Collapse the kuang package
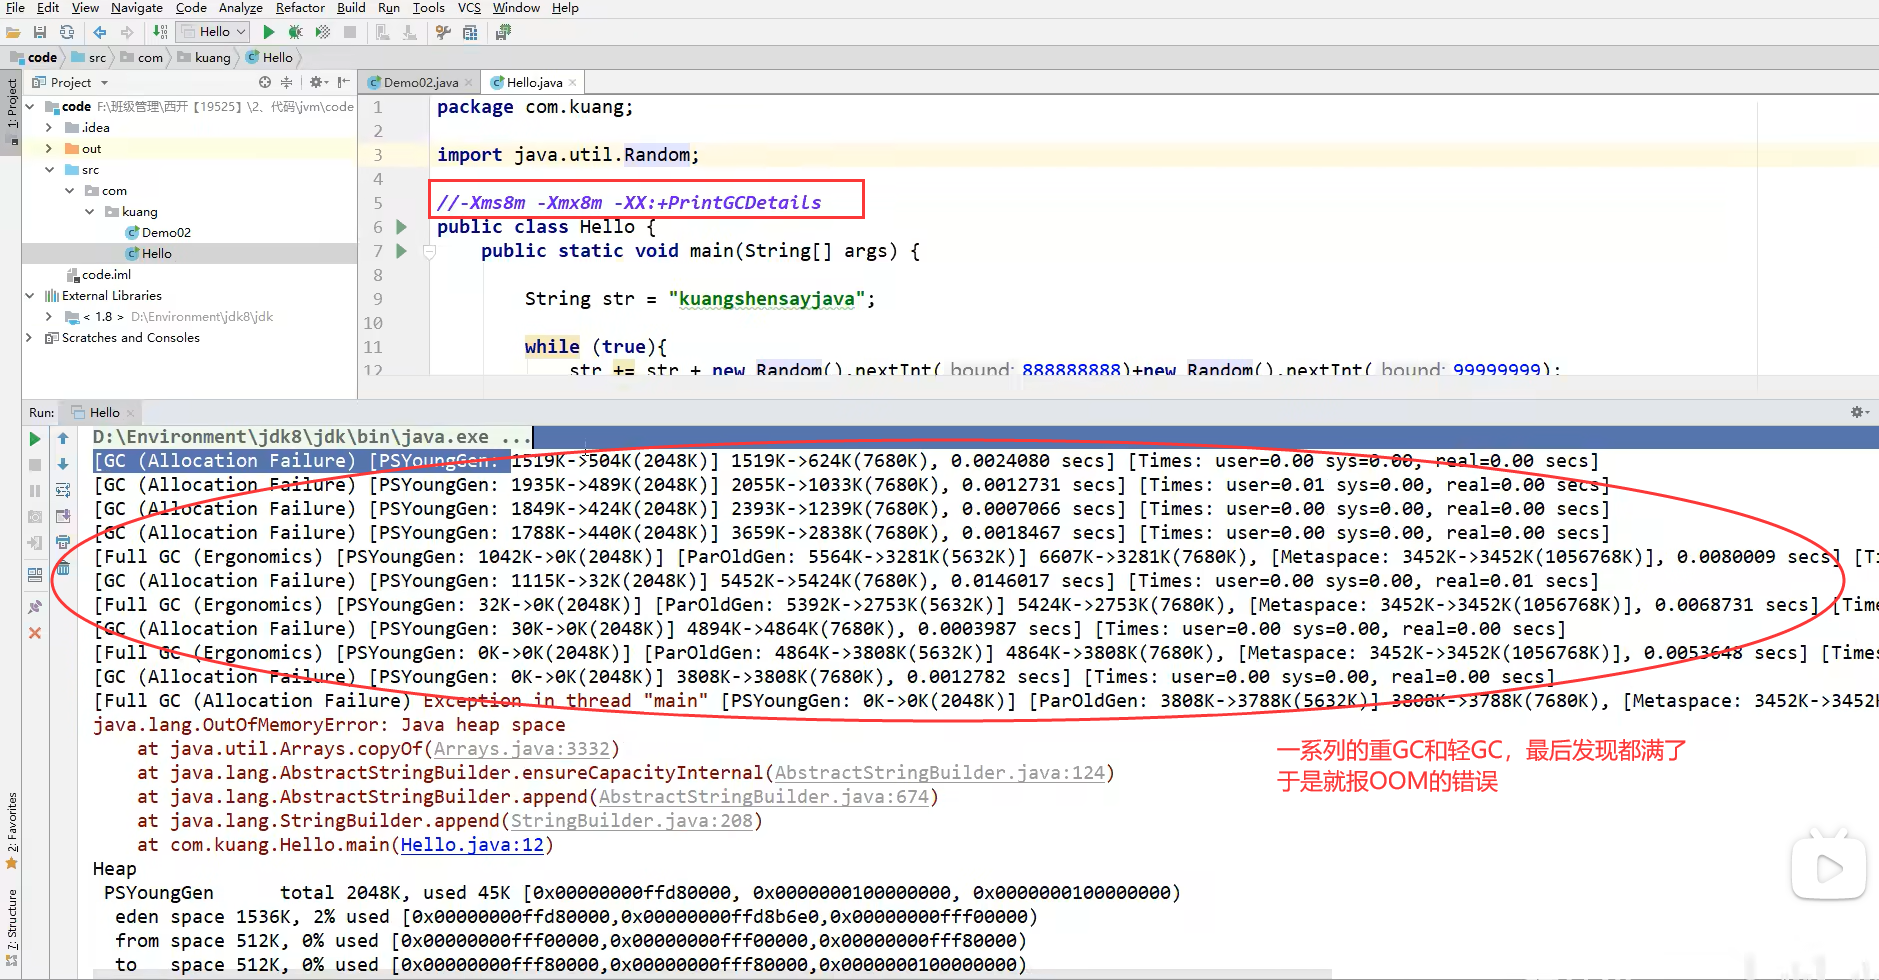The height and width of the screenshot is (980, 1879). 89,211
